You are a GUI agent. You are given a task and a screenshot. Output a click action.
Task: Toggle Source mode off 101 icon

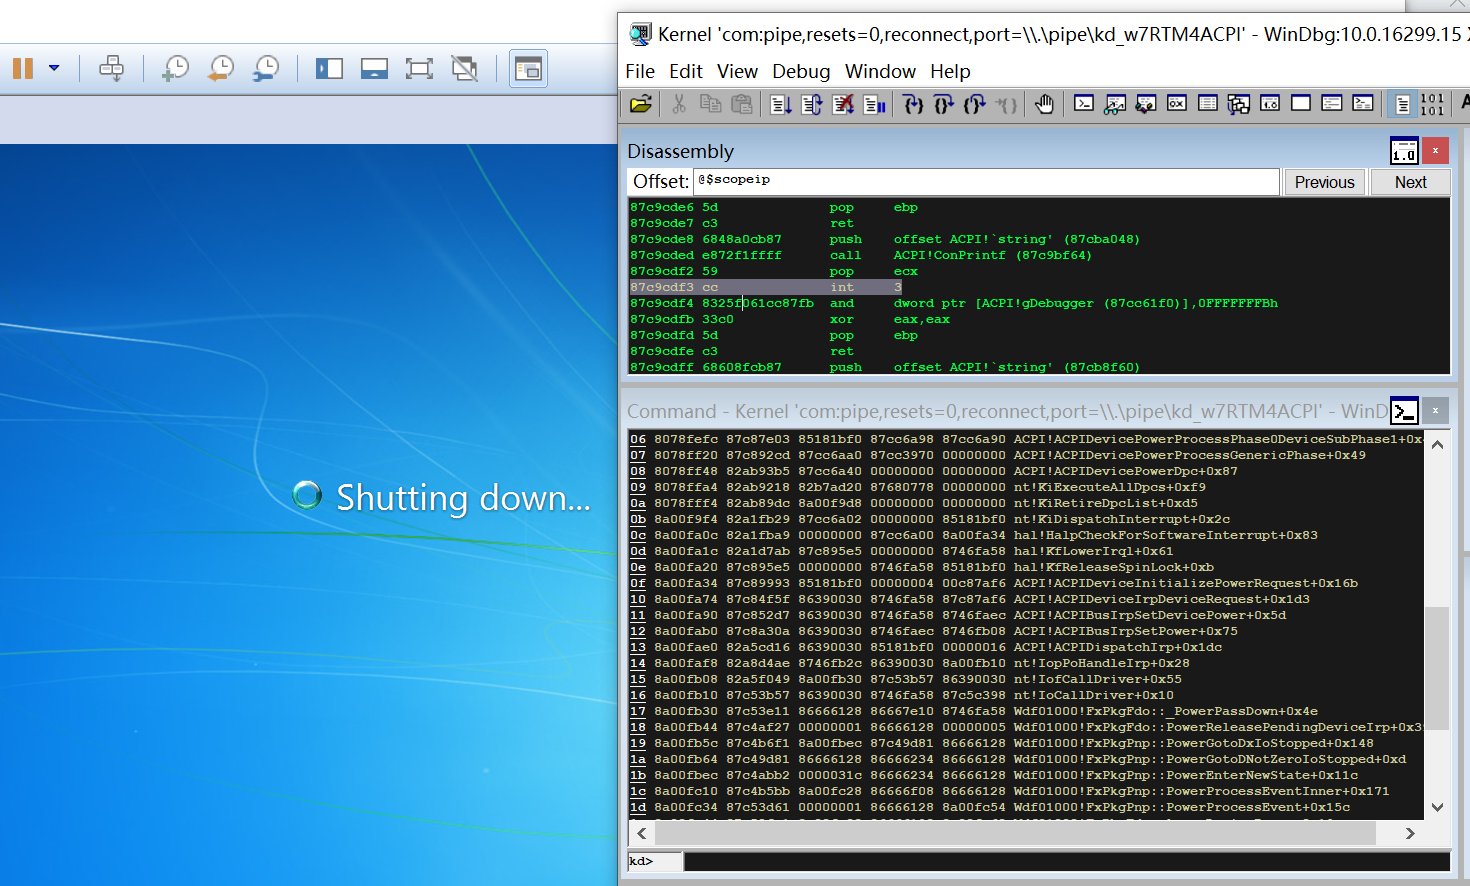coord(1432,103)
